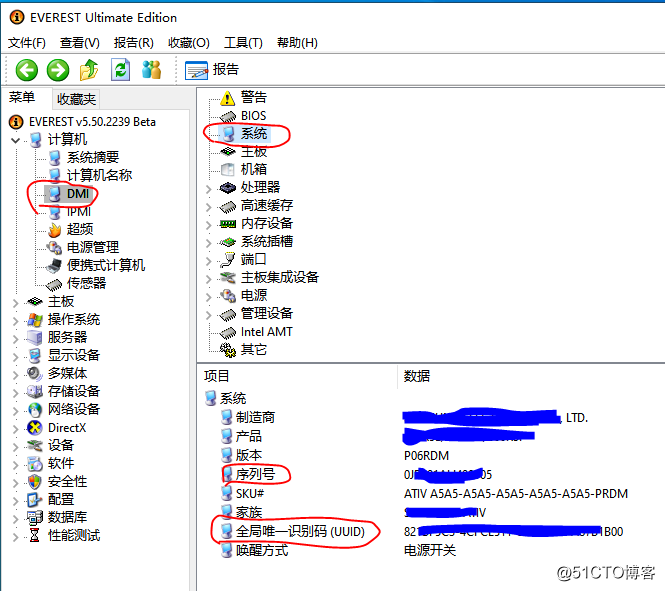Image resolution: width=665 pixels, height=591 pixels.
Task: Click the 传感器 chip icon
Action: 54,284
